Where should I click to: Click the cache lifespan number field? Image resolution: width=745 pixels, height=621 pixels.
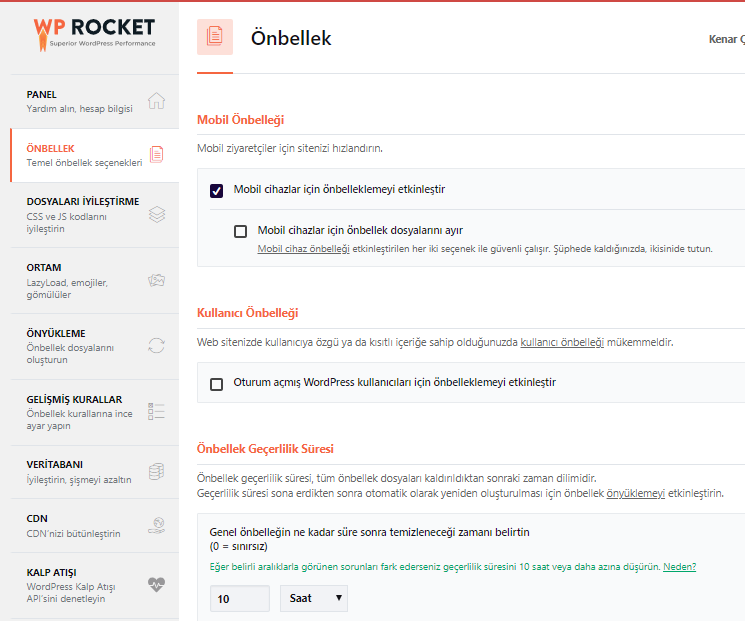coord(239,599)
